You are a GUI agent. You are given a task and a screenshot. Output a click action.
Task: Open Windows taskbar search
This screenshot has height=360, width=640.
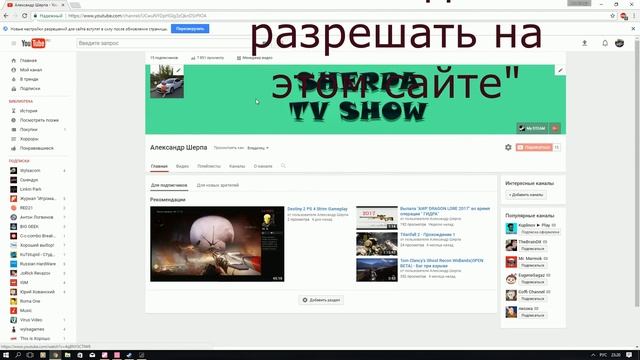pos(18,355)
